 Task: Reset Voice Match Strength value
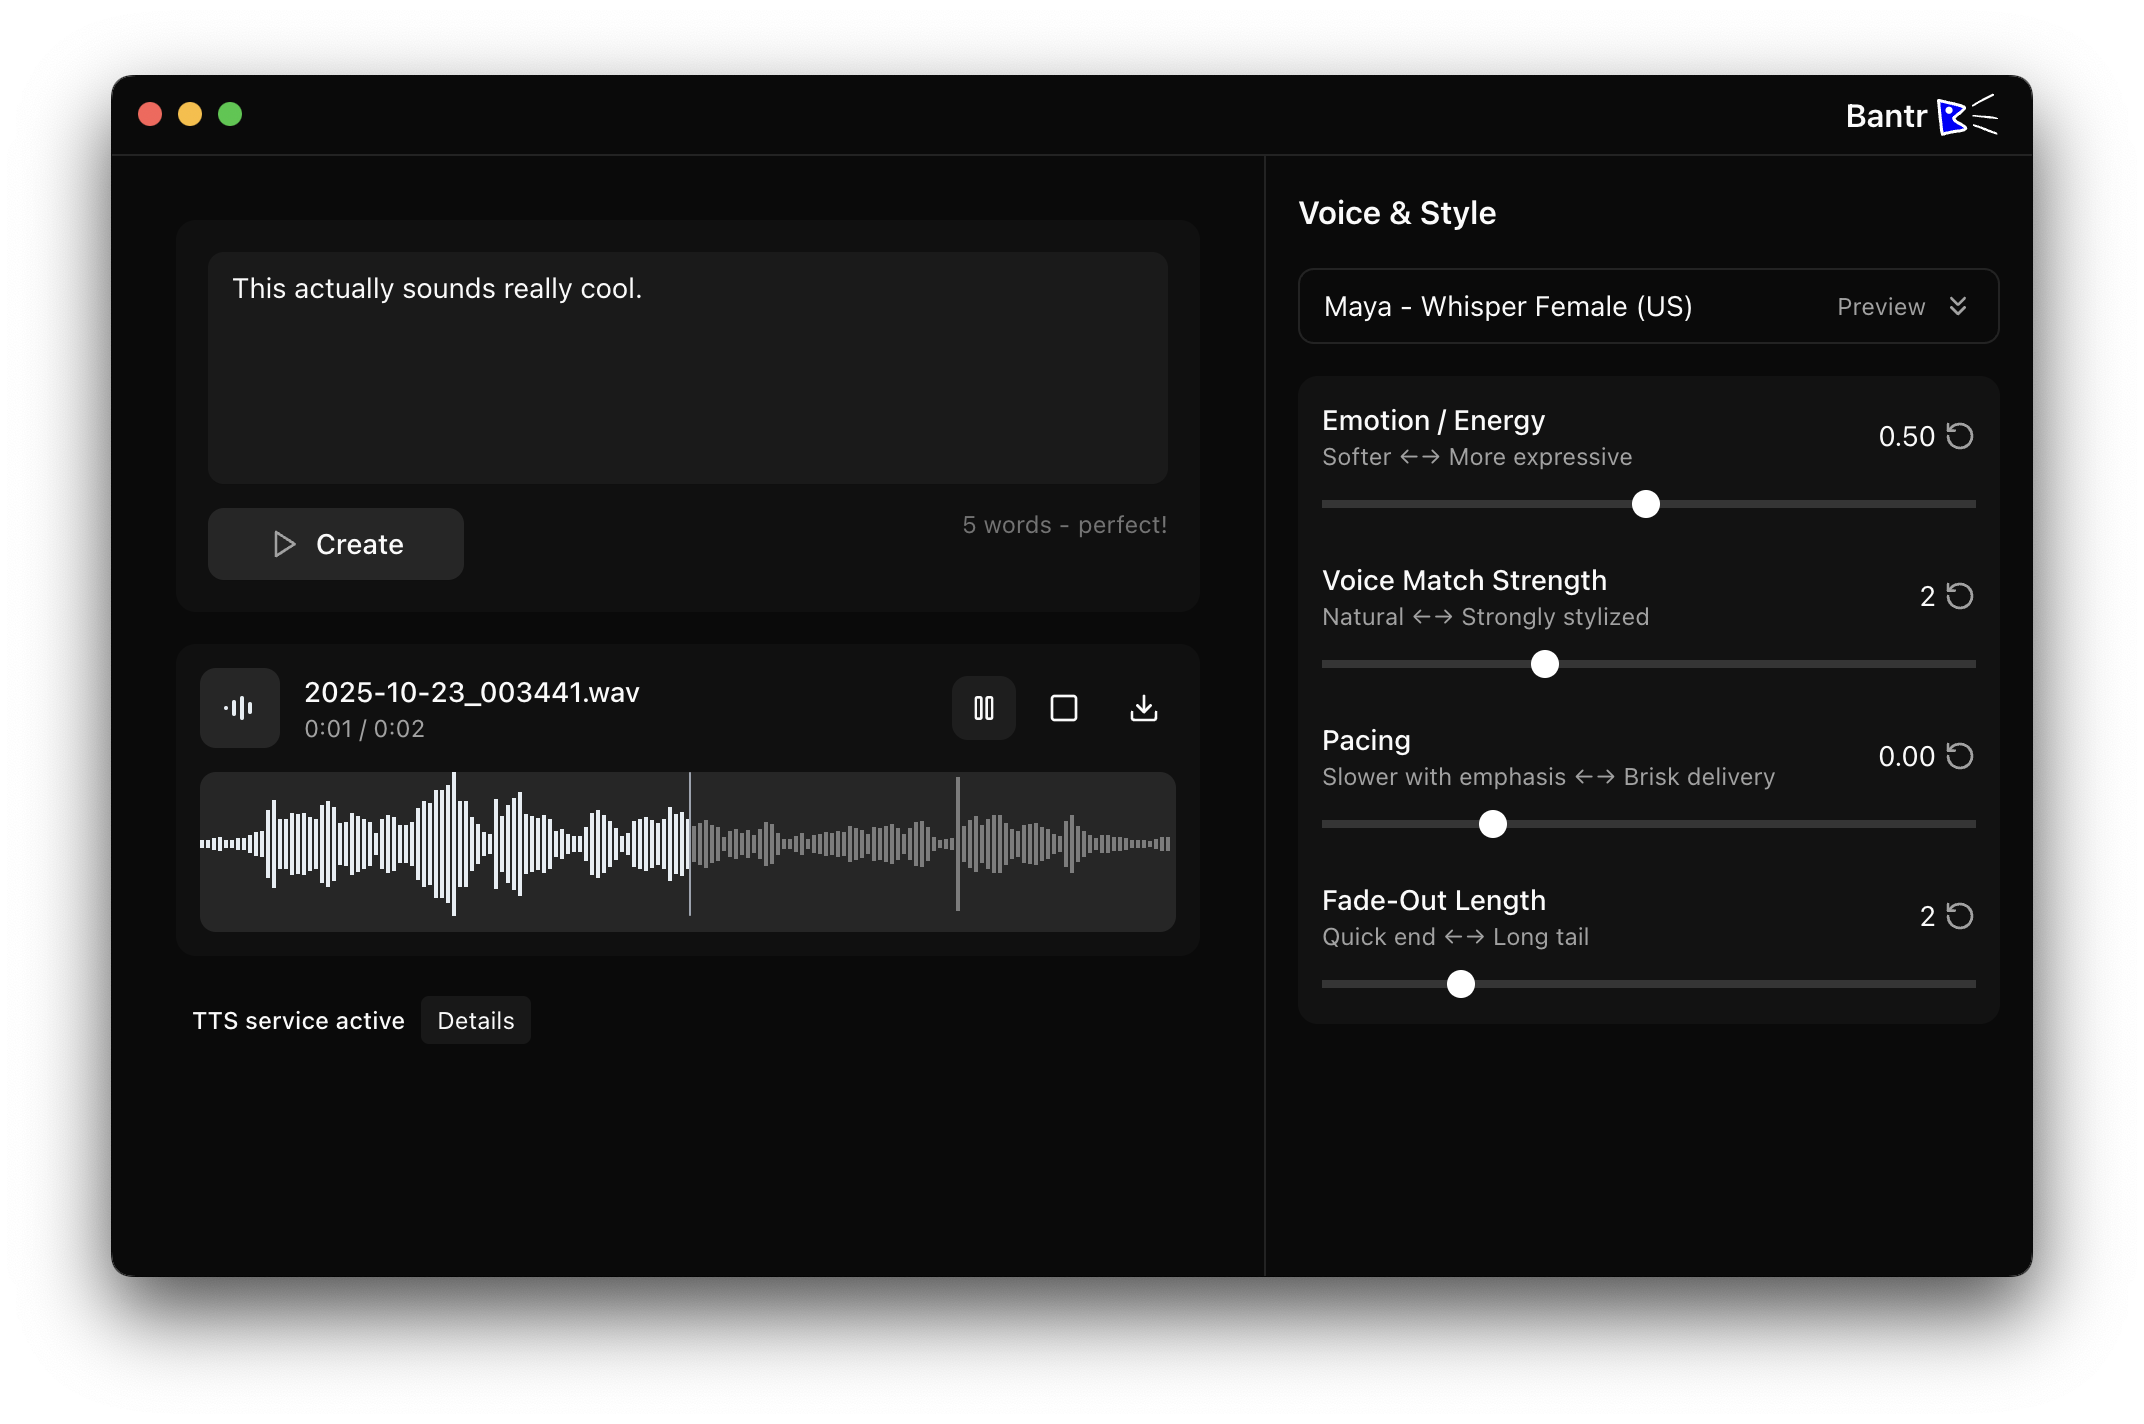[1960, 595]
